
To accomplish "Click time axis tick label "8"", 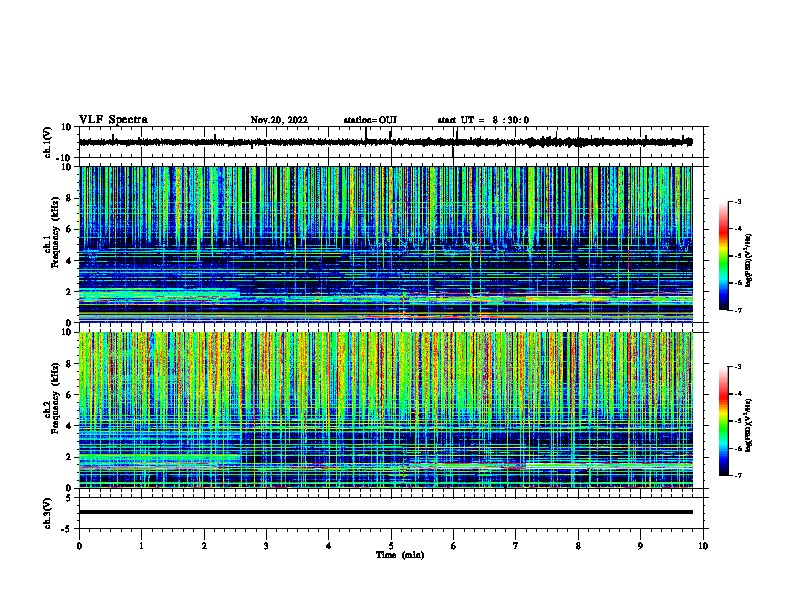I will (578, 546).
